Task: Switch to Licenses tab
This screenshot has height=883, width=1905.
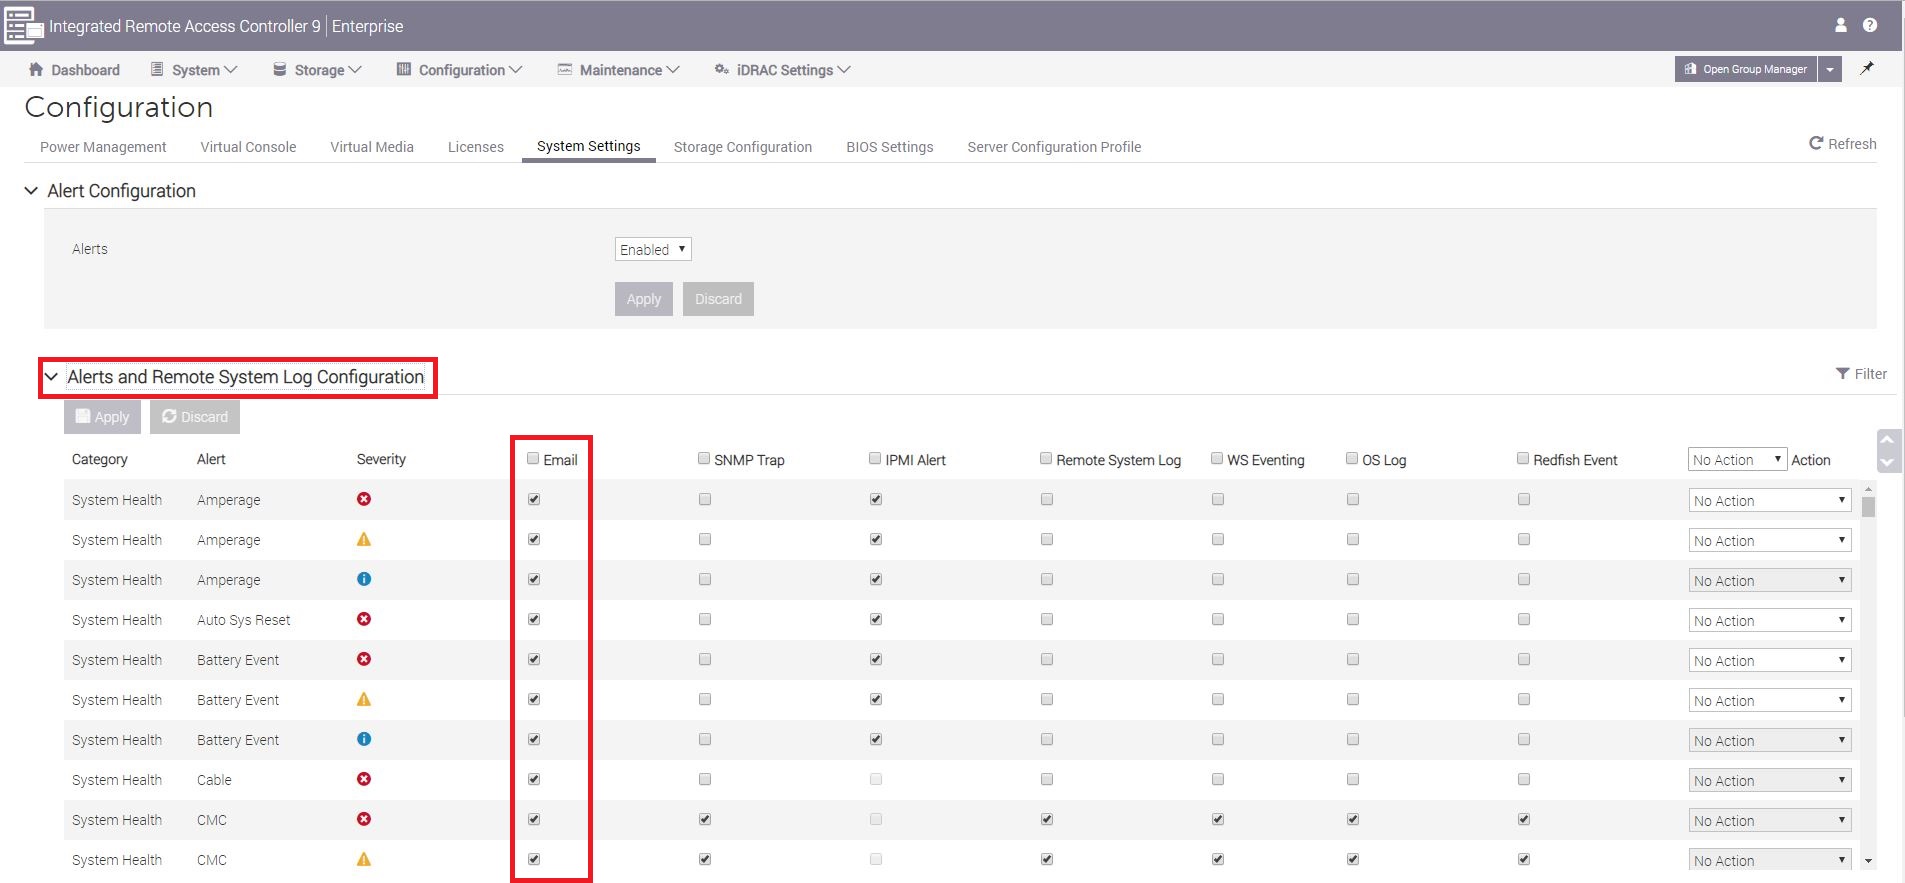Action: (x=476, y=147)
